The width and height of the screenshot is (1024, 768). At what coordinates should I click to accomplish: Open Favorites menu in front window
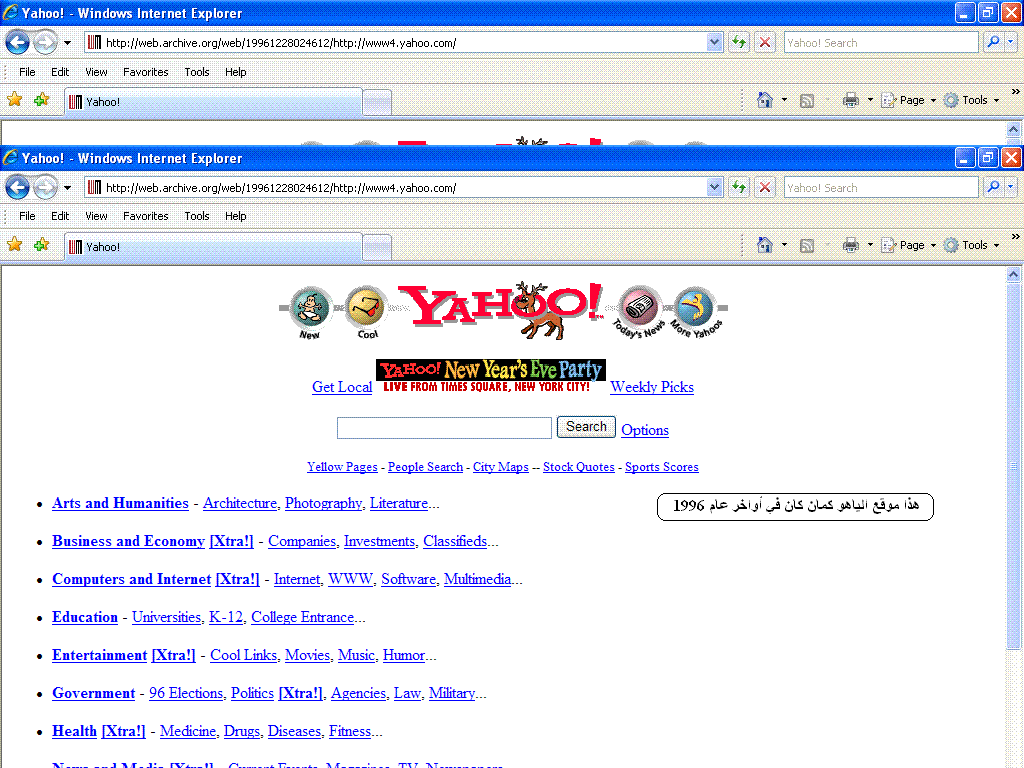click(x=146, y=216)
